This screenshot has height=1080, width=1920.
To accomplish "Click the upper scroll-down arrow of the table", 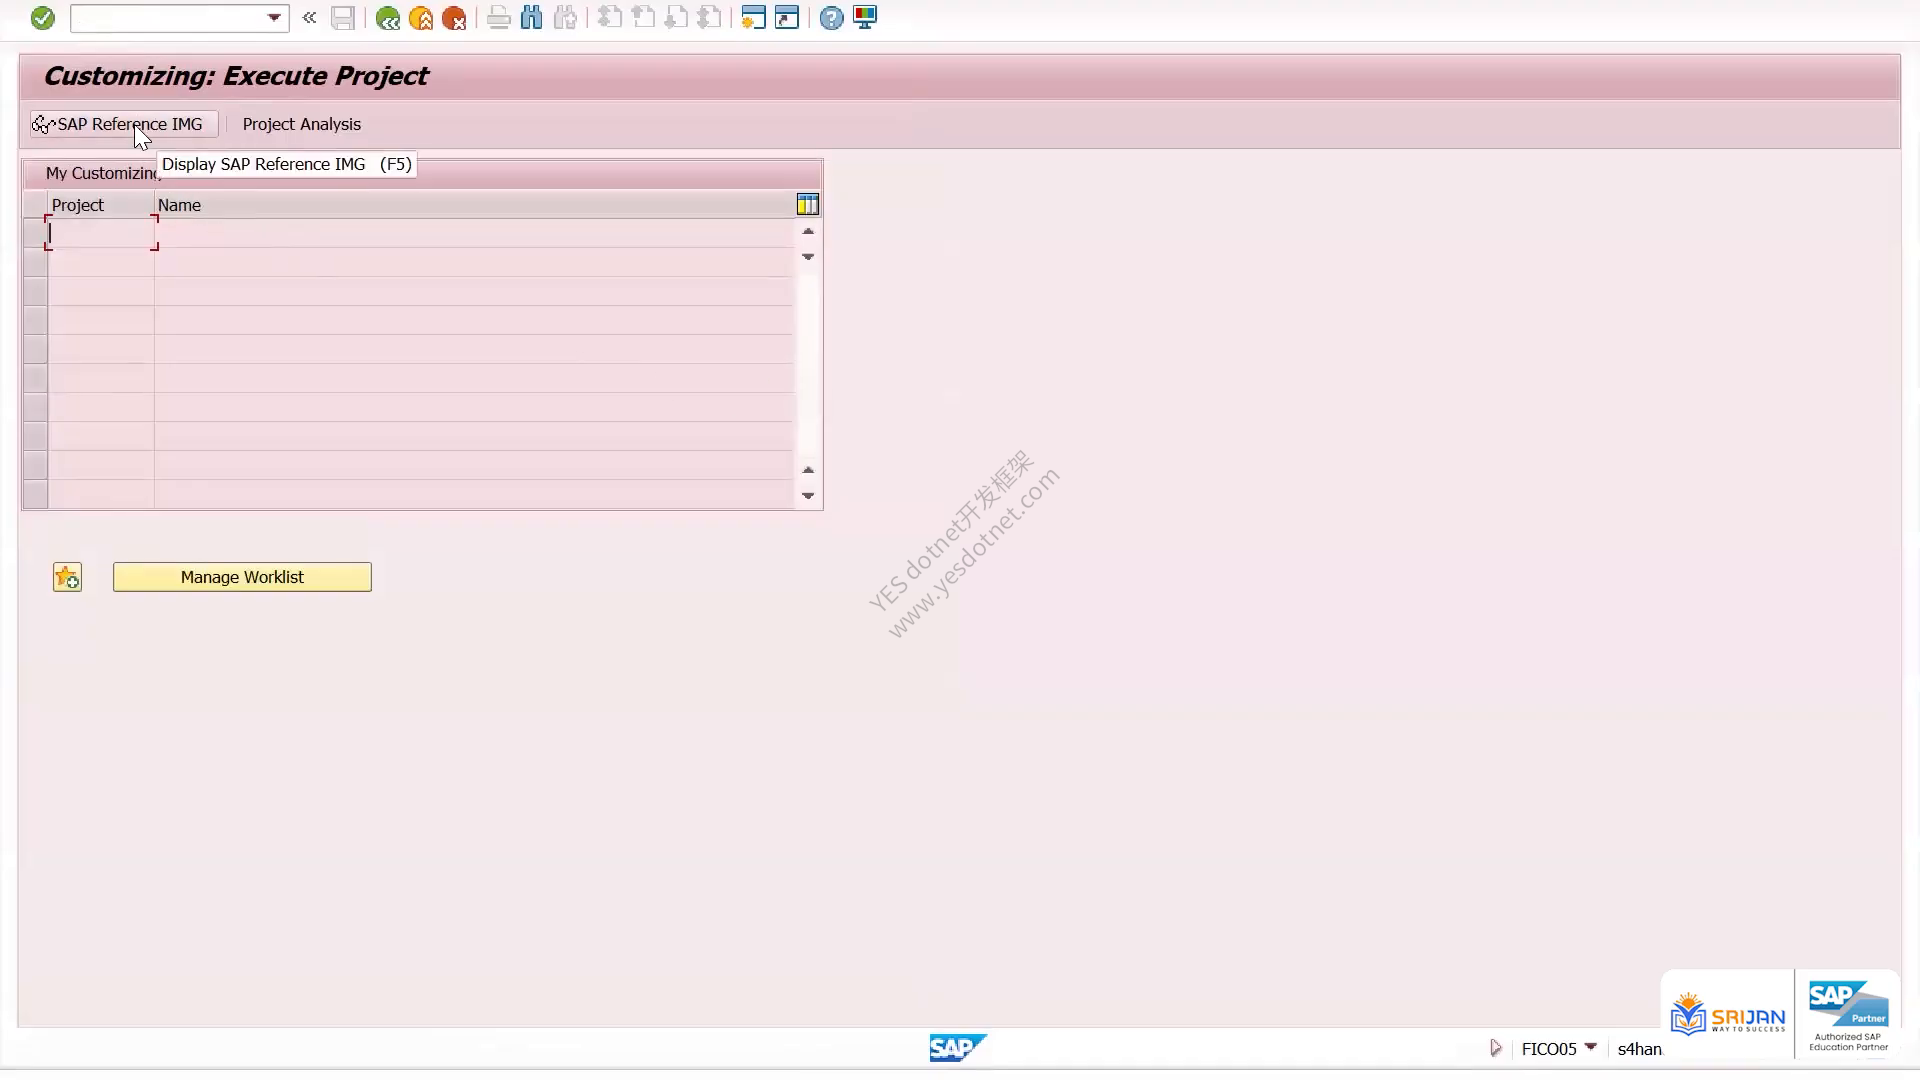I will coord(808,257).
